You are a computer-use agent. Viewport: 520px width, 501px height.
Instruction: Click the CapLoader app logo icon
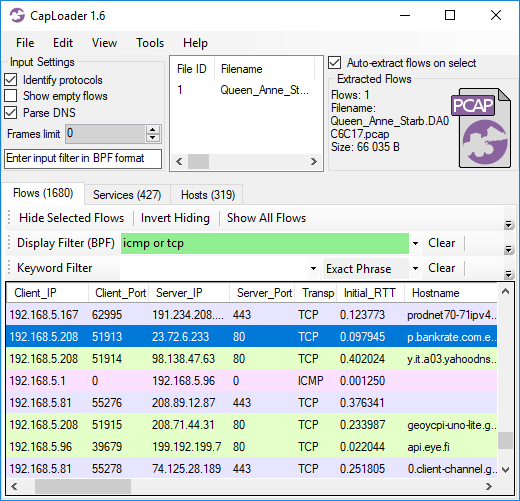point(17,15)
